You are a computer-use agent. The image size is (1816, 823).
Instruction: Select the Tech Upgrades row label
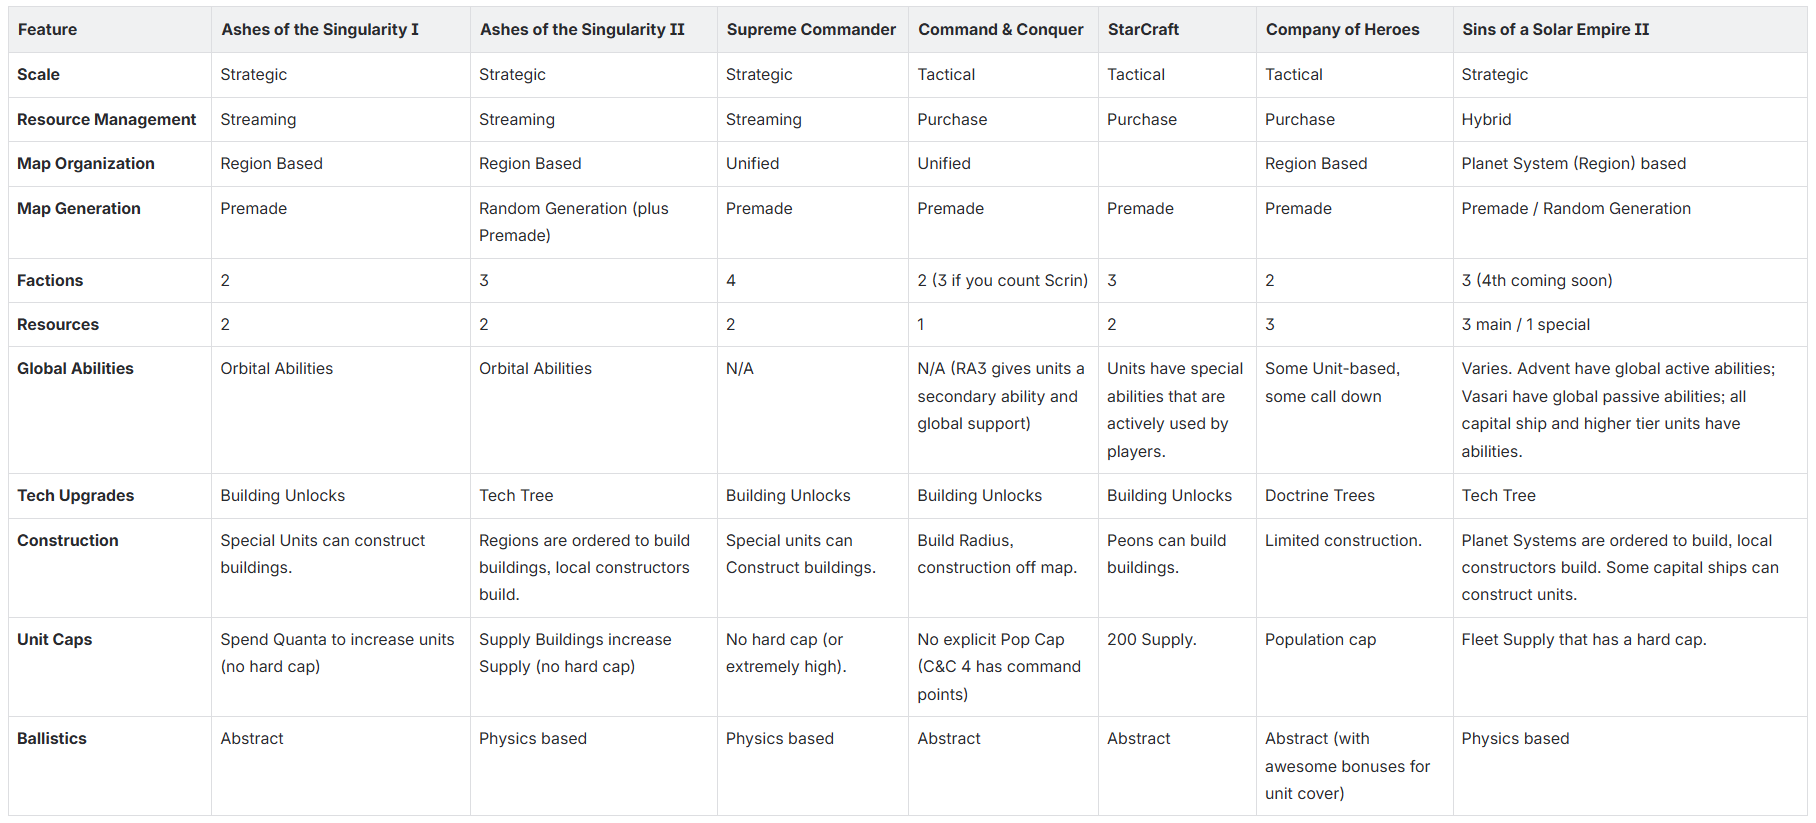[x=75, y=496]
